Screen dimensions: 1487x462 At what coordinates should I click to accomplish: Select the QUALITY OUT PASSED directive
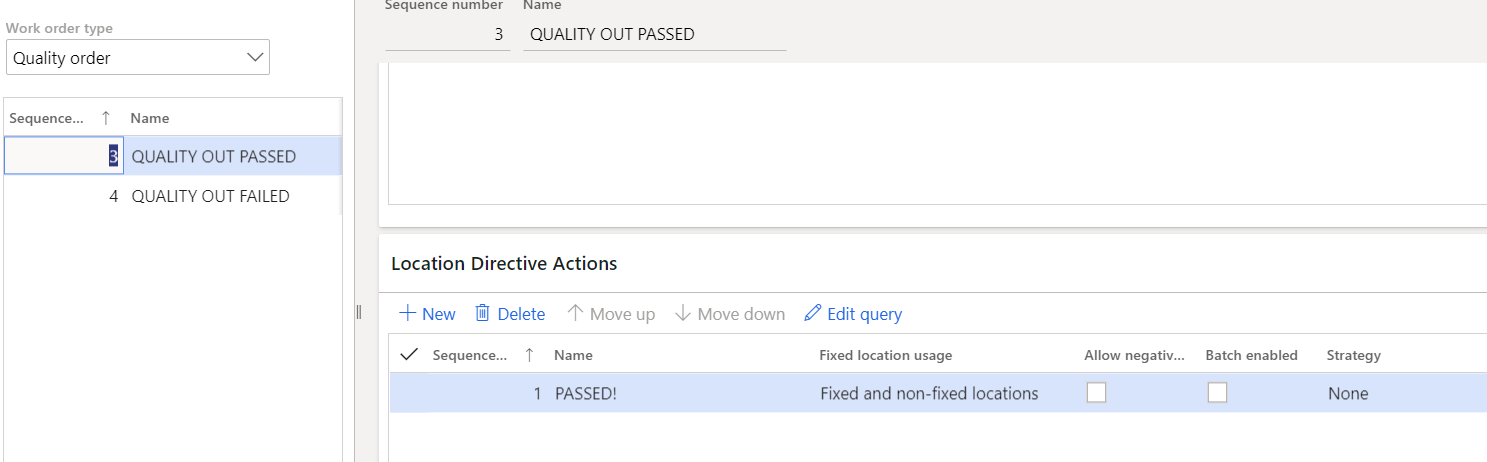213,156
